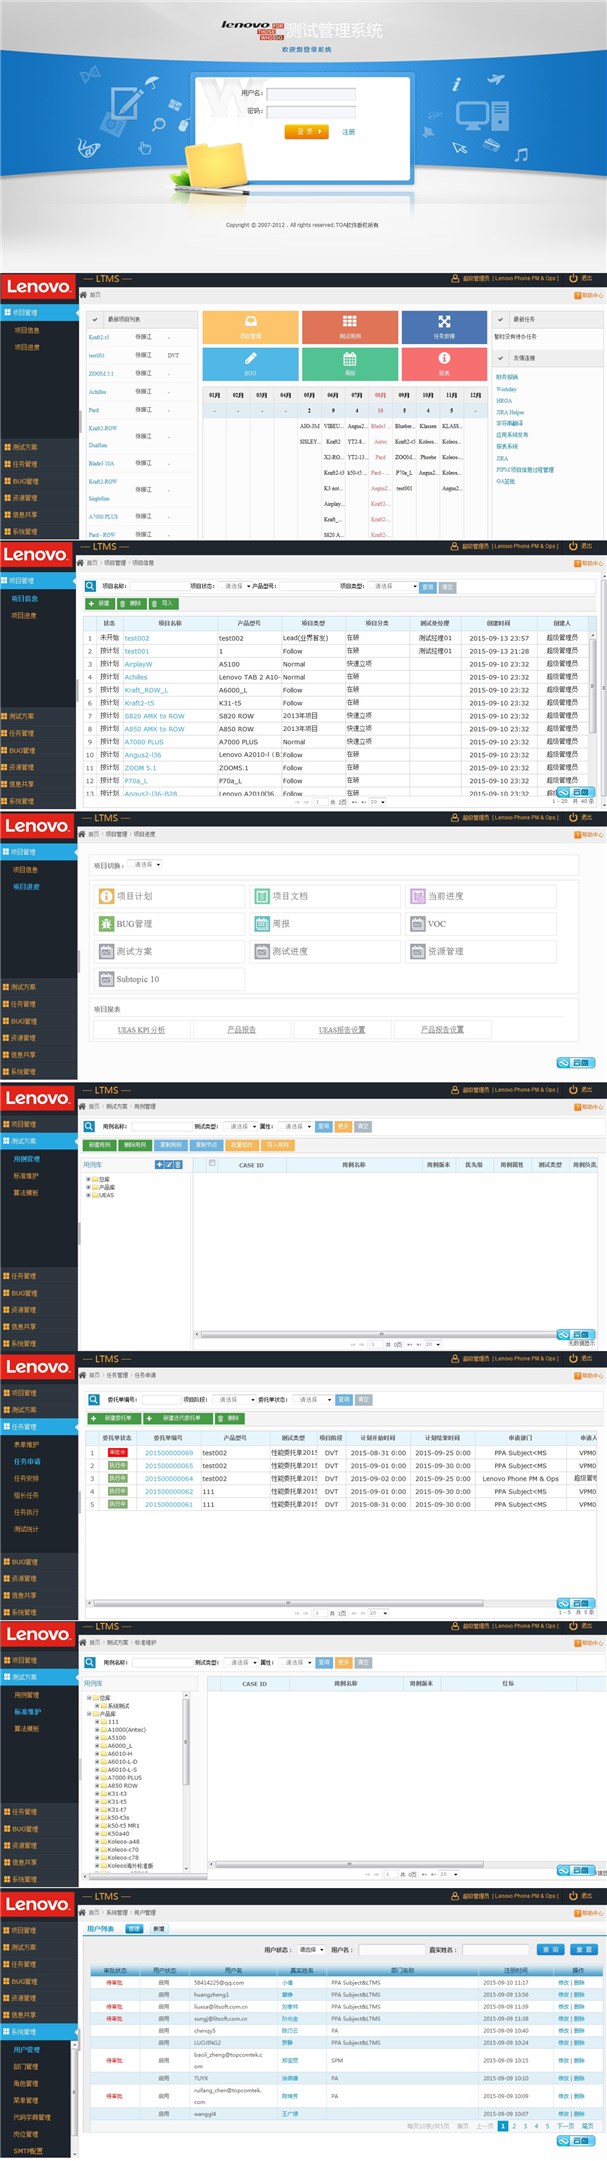Open the 项目切换 dropdown
Image resolution: width=607 pixels, height=2161 pixels.
(x=146, y=864)
